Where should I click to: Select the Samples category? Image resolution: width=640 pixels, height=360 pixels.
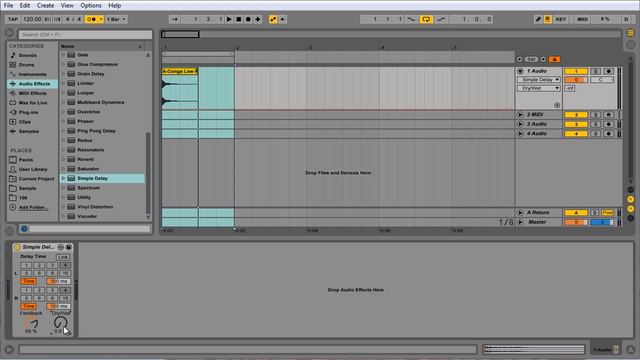tap(29, 131)
